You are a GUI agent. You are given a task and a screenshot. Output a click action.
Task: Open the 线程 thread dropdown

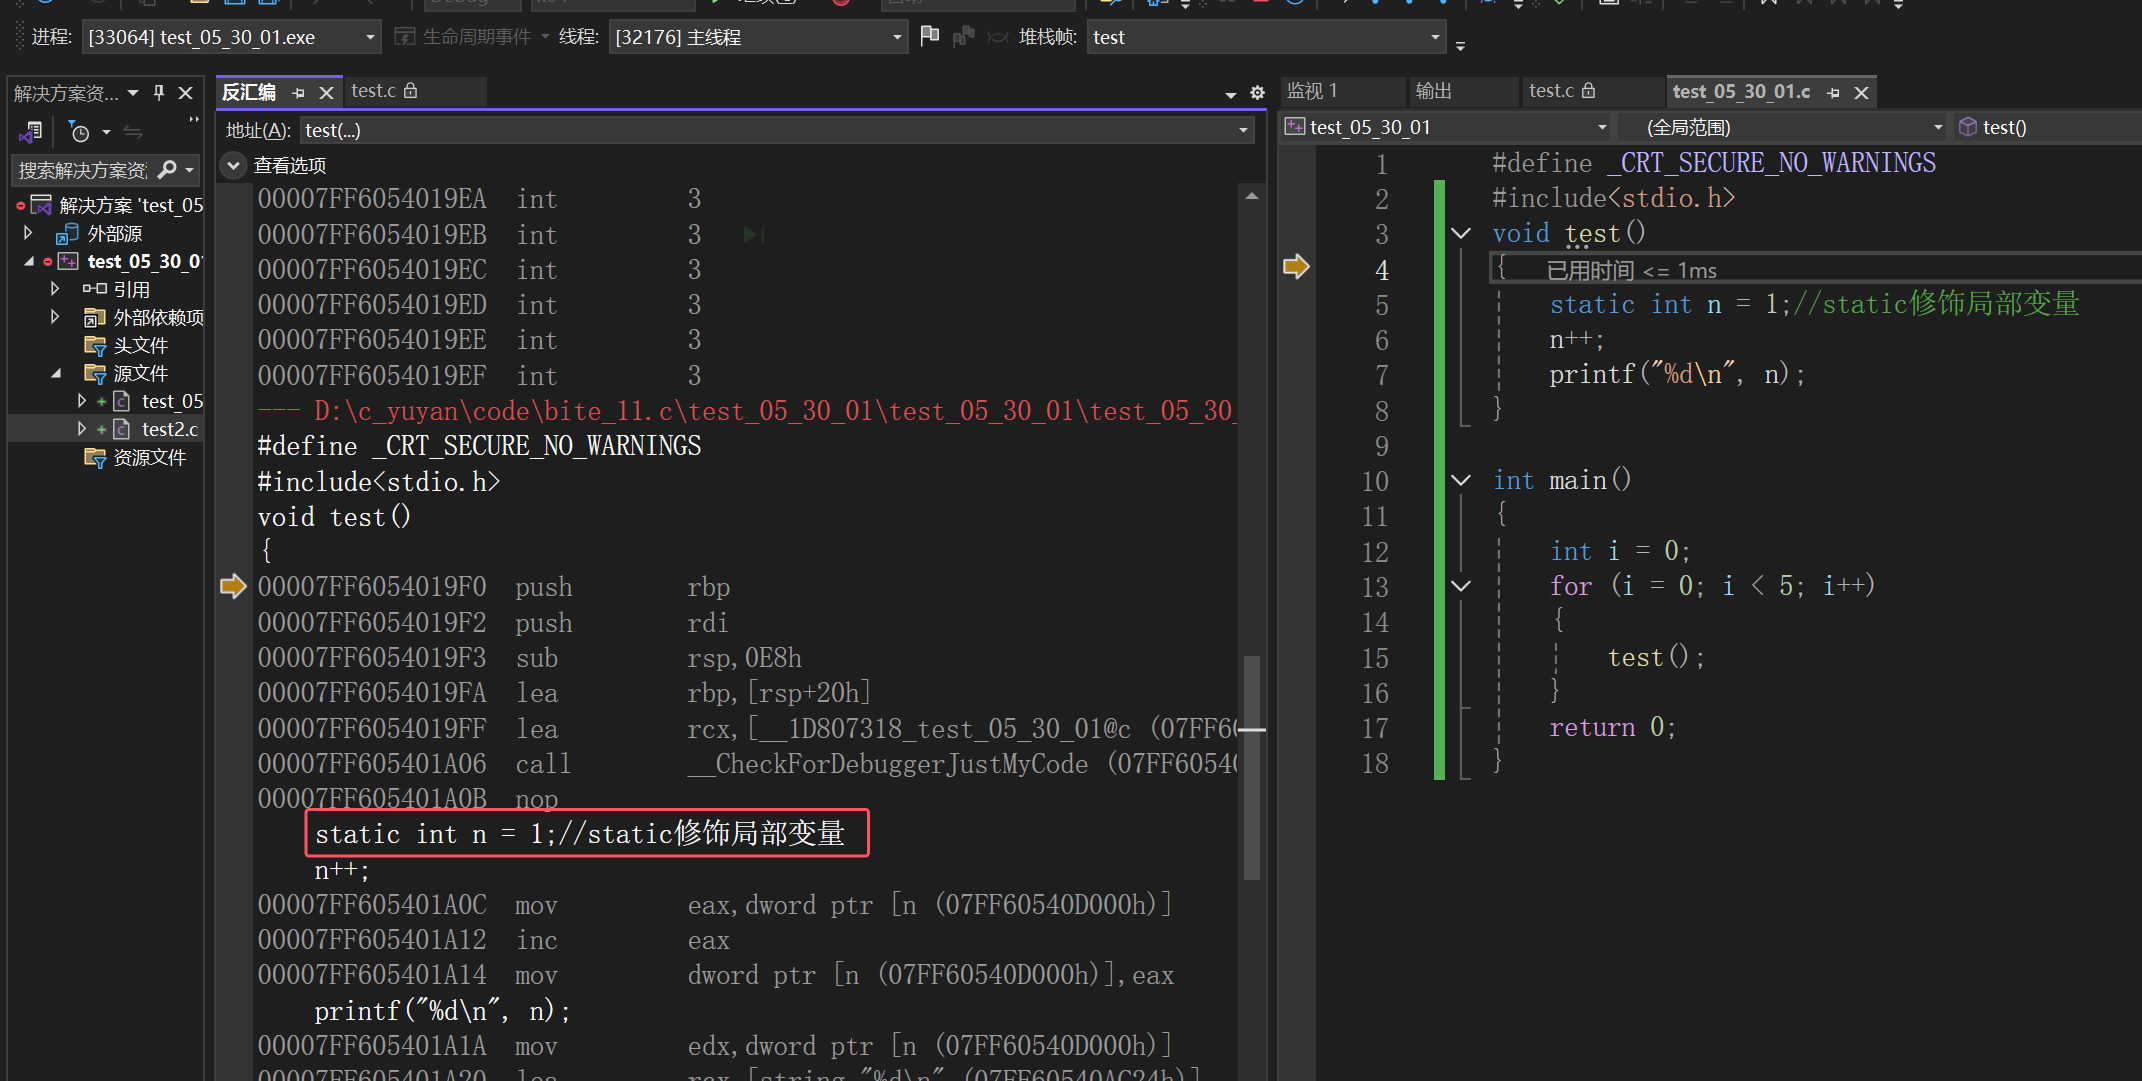[896, 37]
